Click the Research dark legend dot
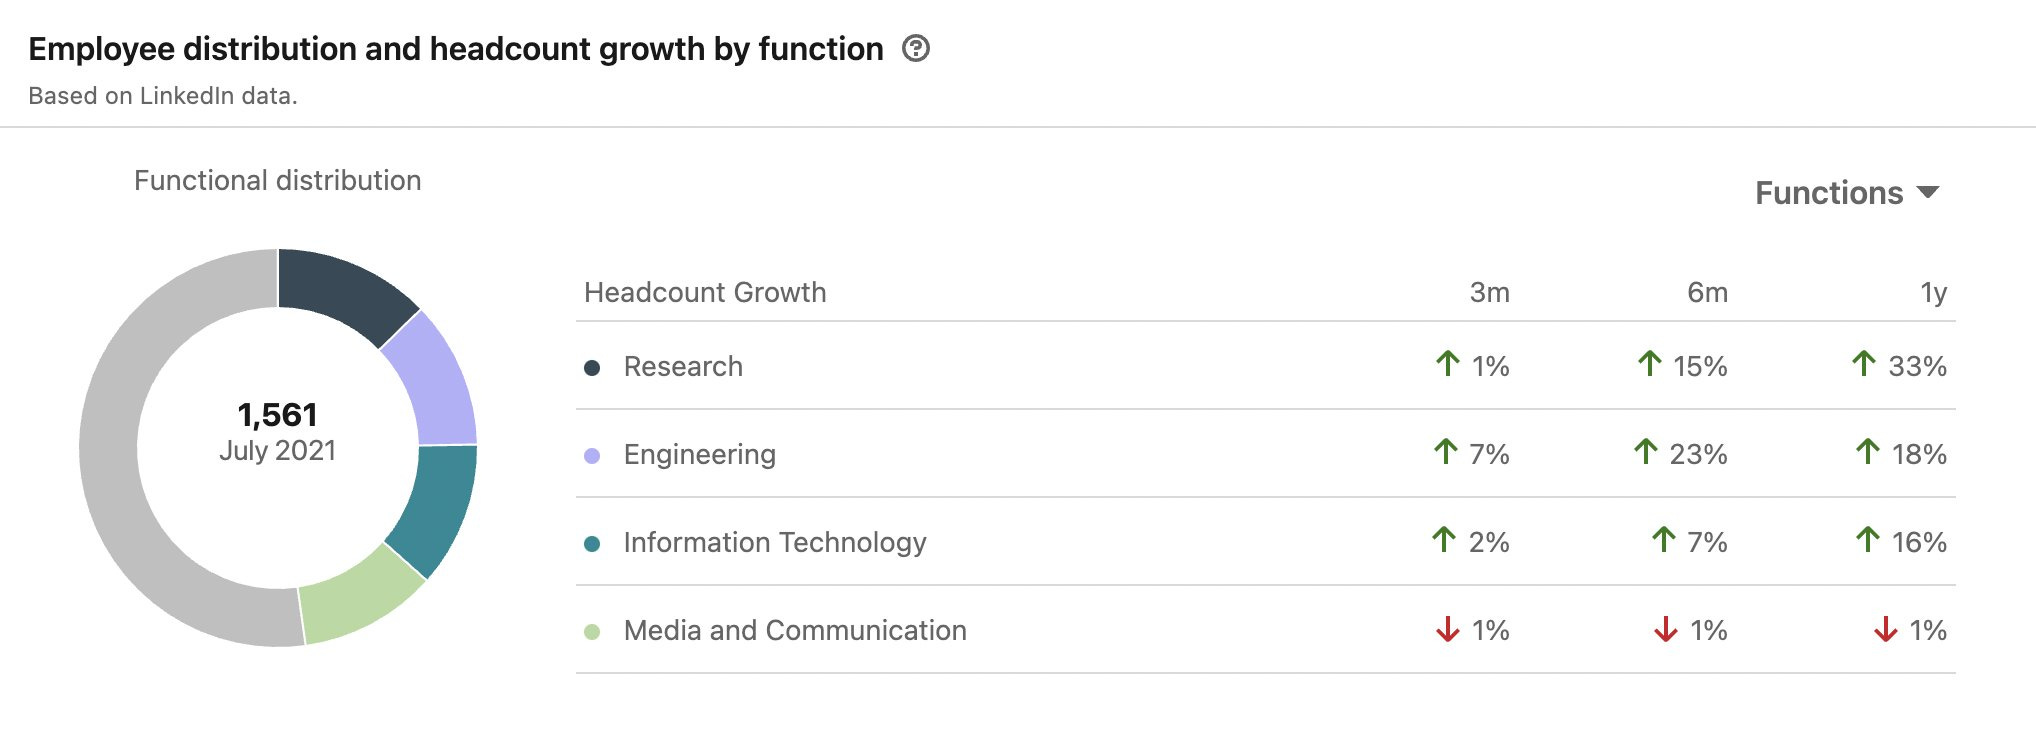 pyautogui.click(x=592, y=368)
